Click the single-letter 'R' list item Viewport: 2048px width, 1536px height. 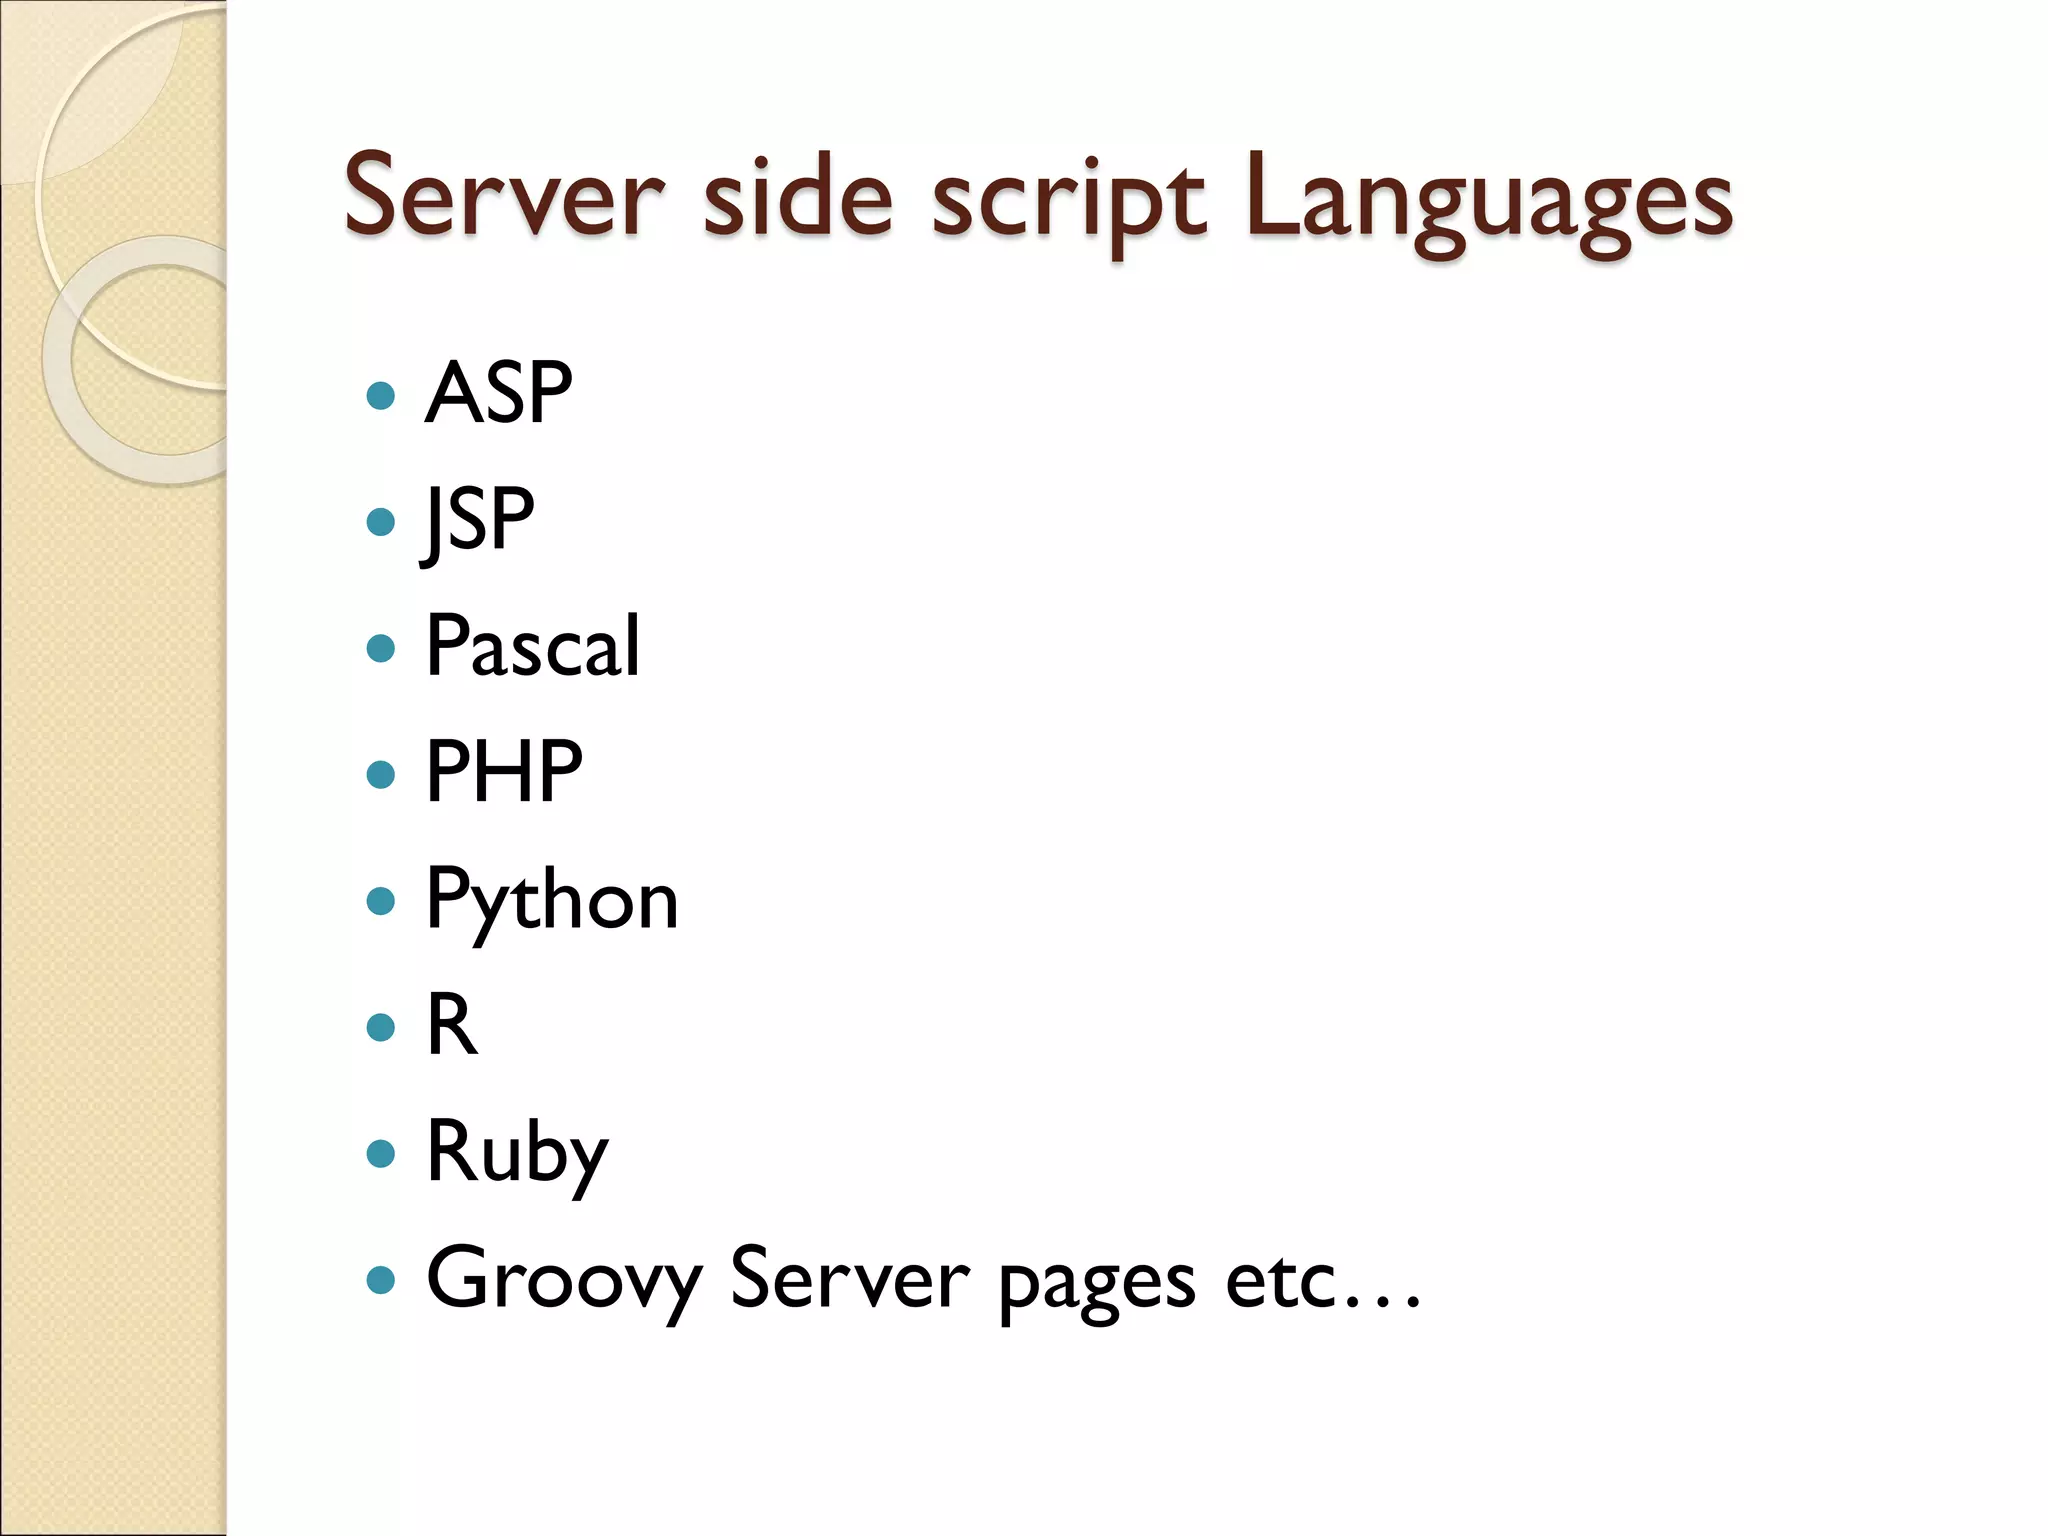click(452, 1025)
